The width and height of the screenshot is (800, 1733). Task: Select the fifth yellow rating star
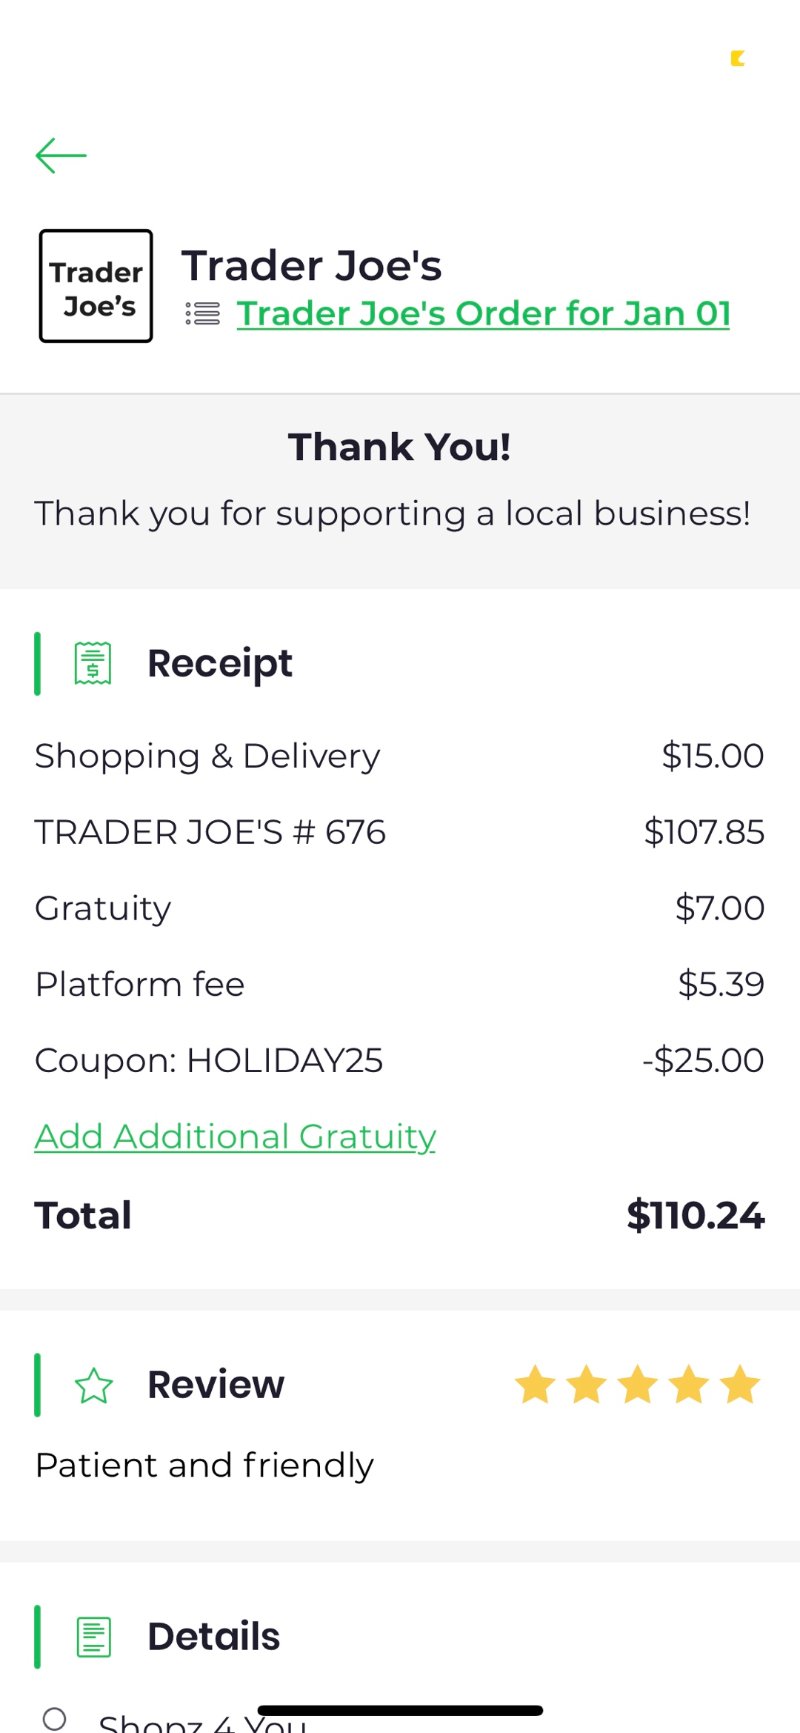pyautogui.click(x=740, y=1385)
